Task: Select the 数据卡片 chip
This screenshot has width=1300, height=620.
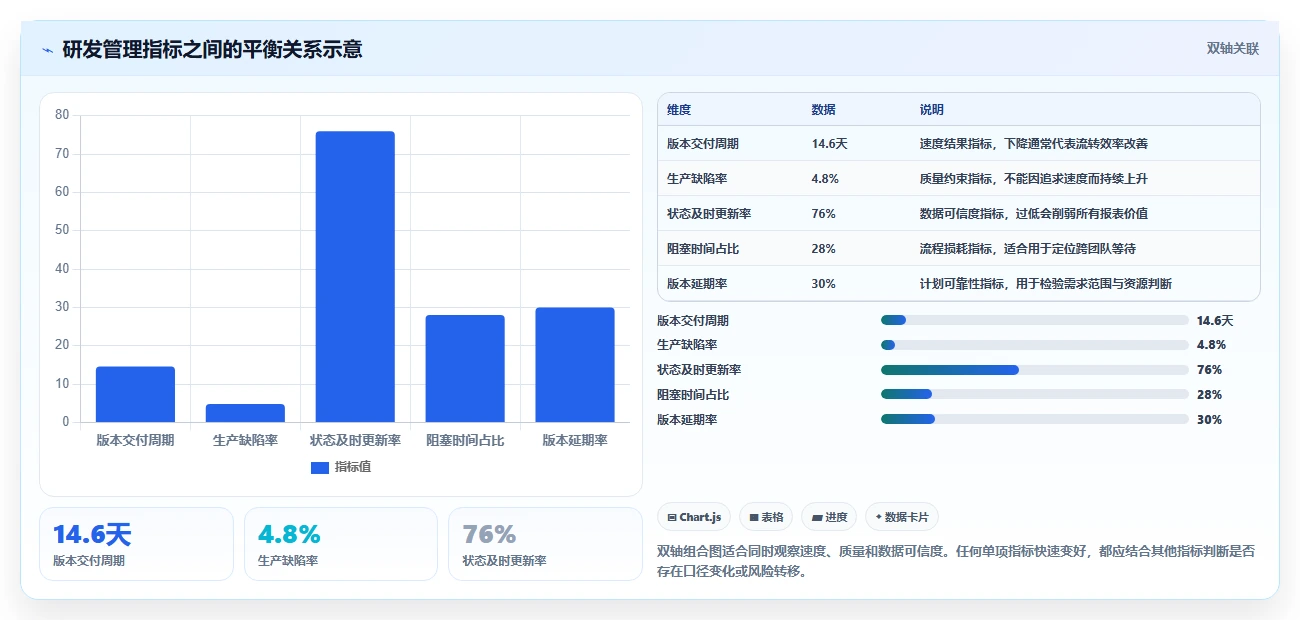Action: (x=902, y=517)
